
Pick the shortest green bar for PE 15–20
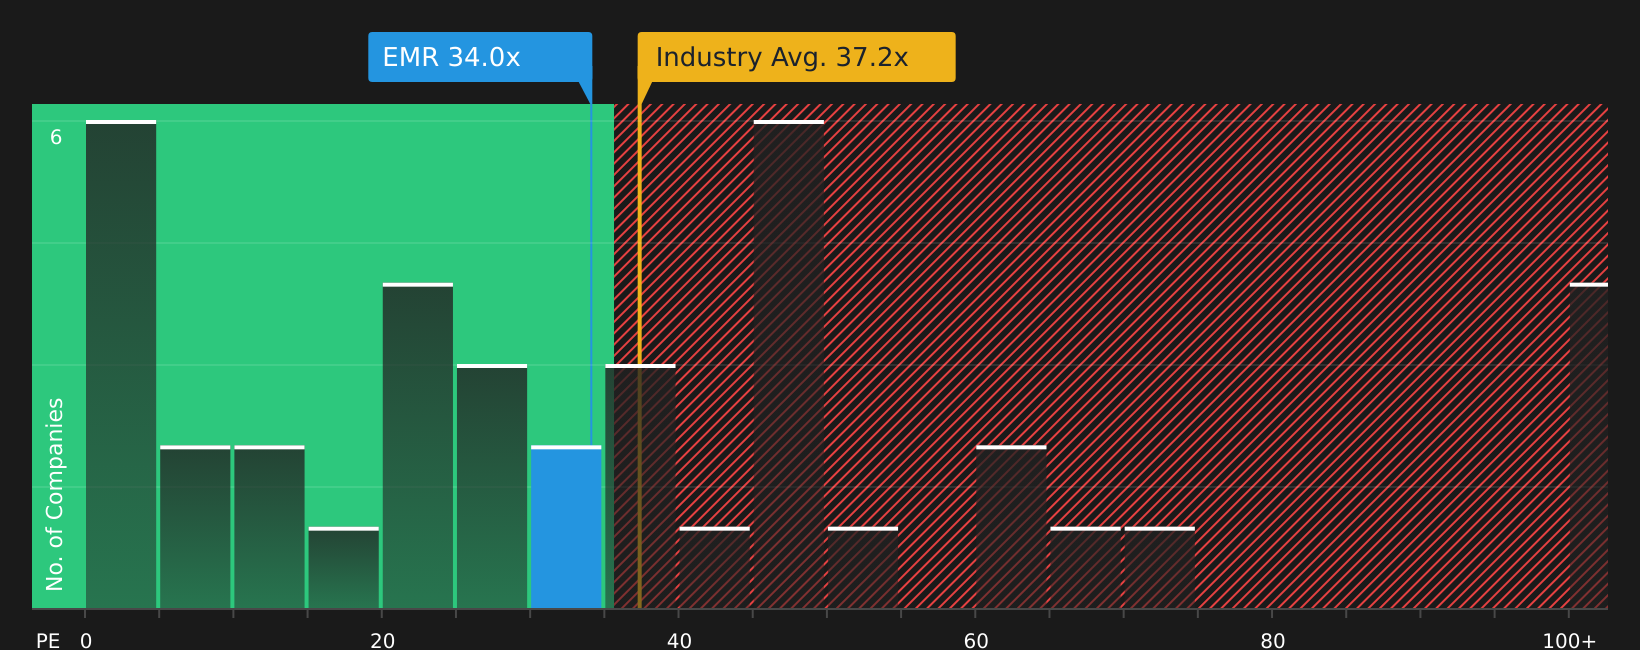(x=344, y=568)
